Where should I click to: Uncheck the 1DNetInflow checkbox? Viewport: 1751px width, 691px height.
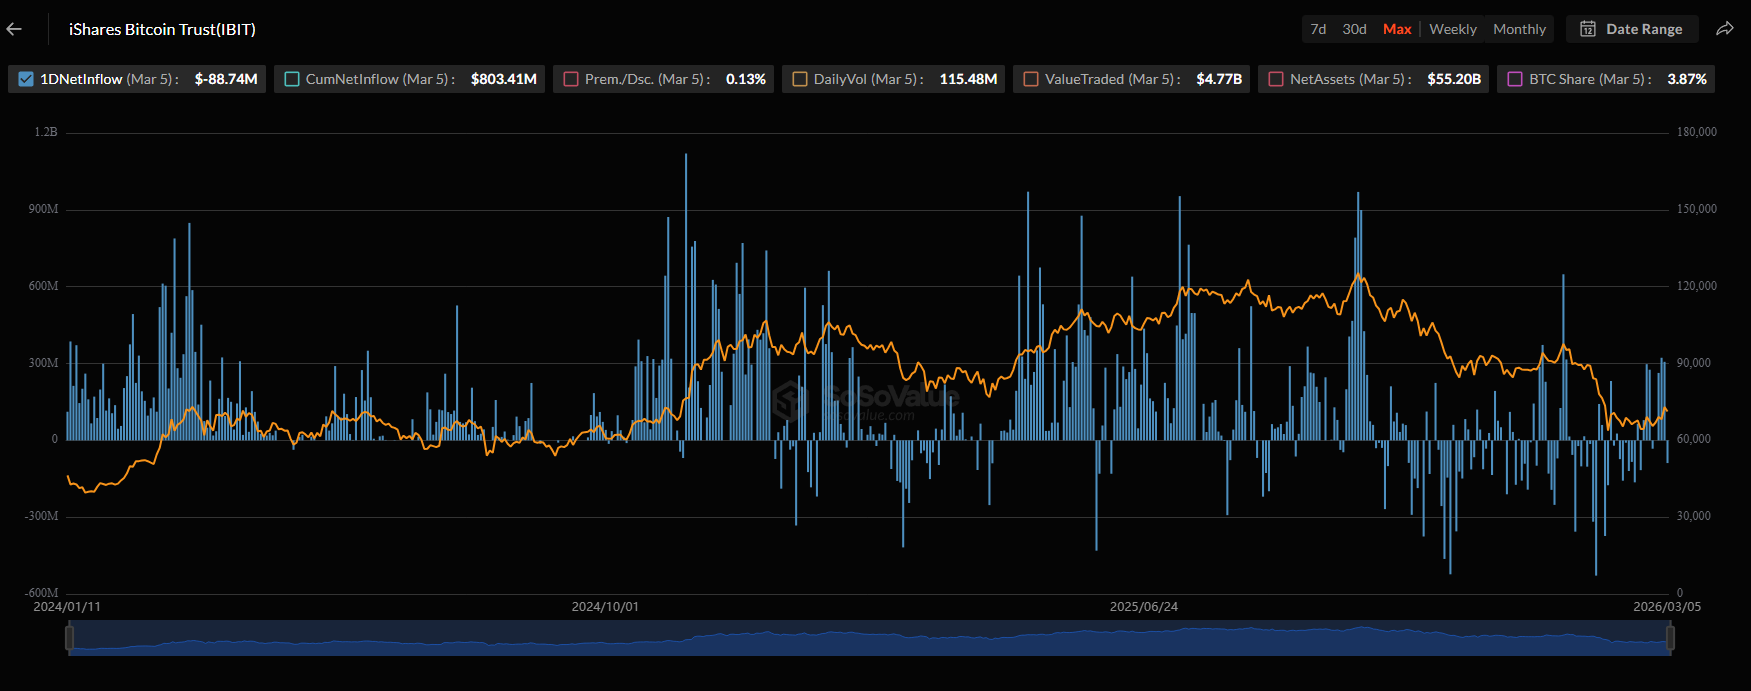click(26, 79)
